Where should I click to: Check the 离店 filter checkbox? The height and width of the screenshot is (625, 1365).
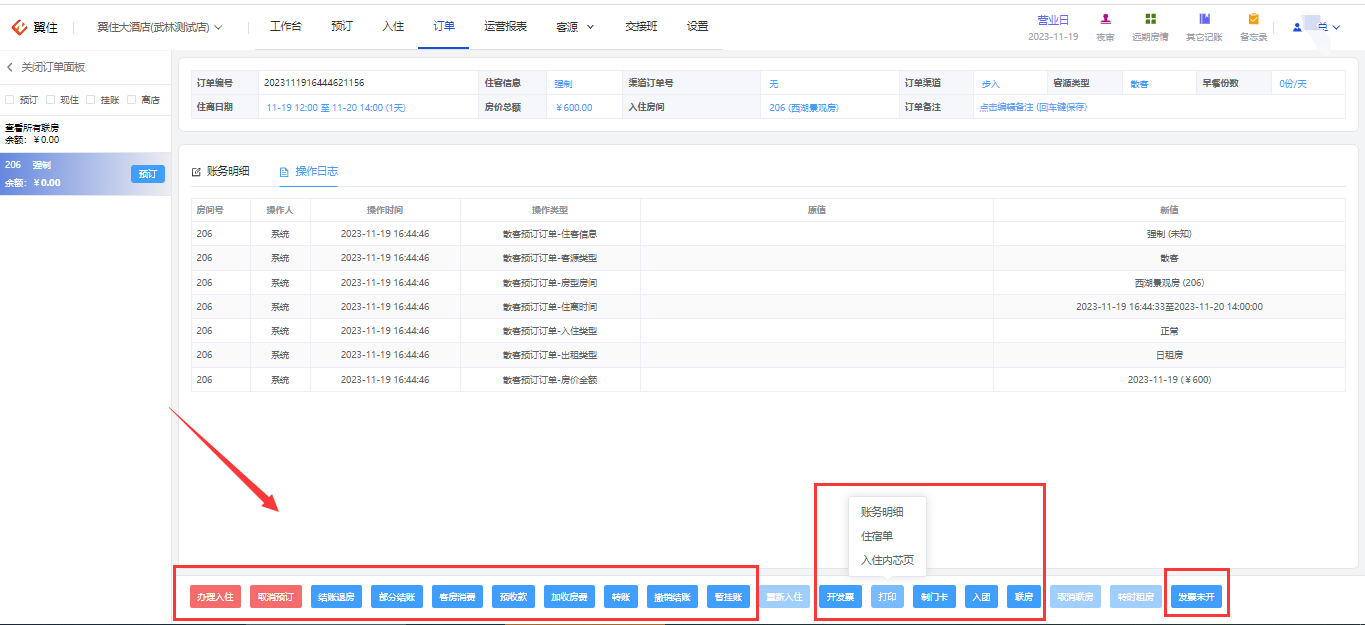[x=131, y=100]
